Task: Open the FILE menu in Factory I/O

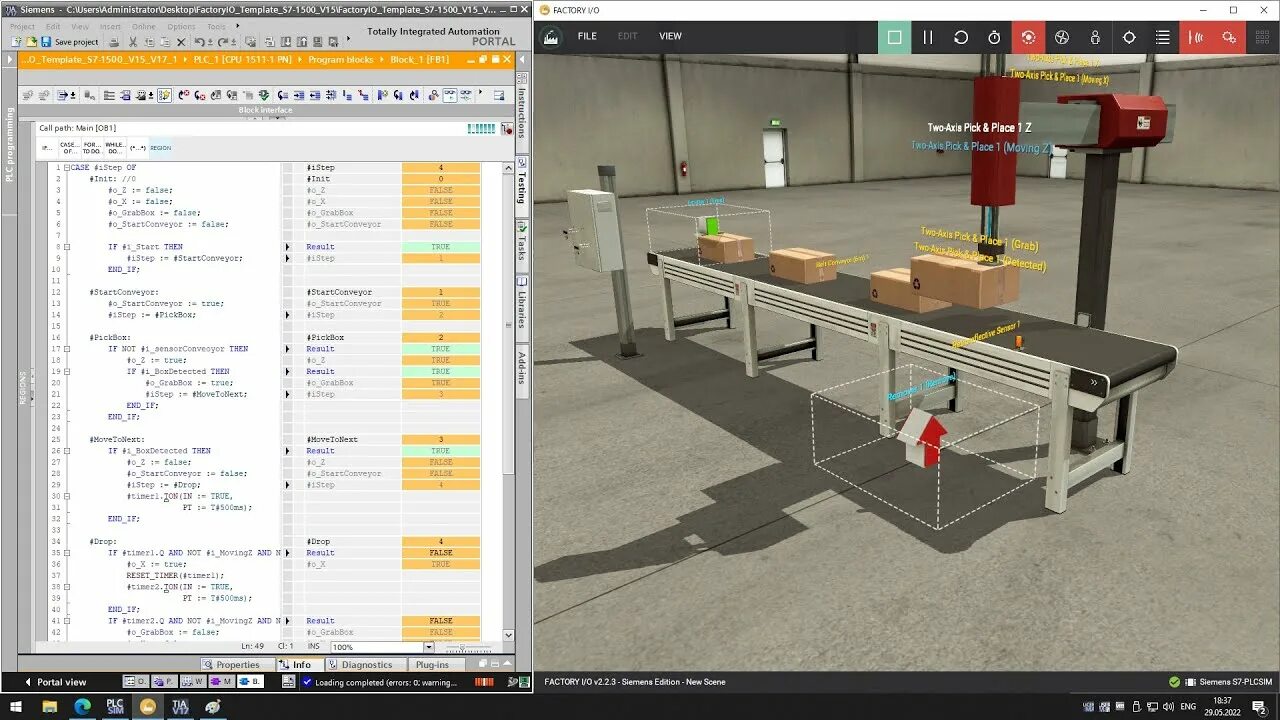Action: (587, 36)
